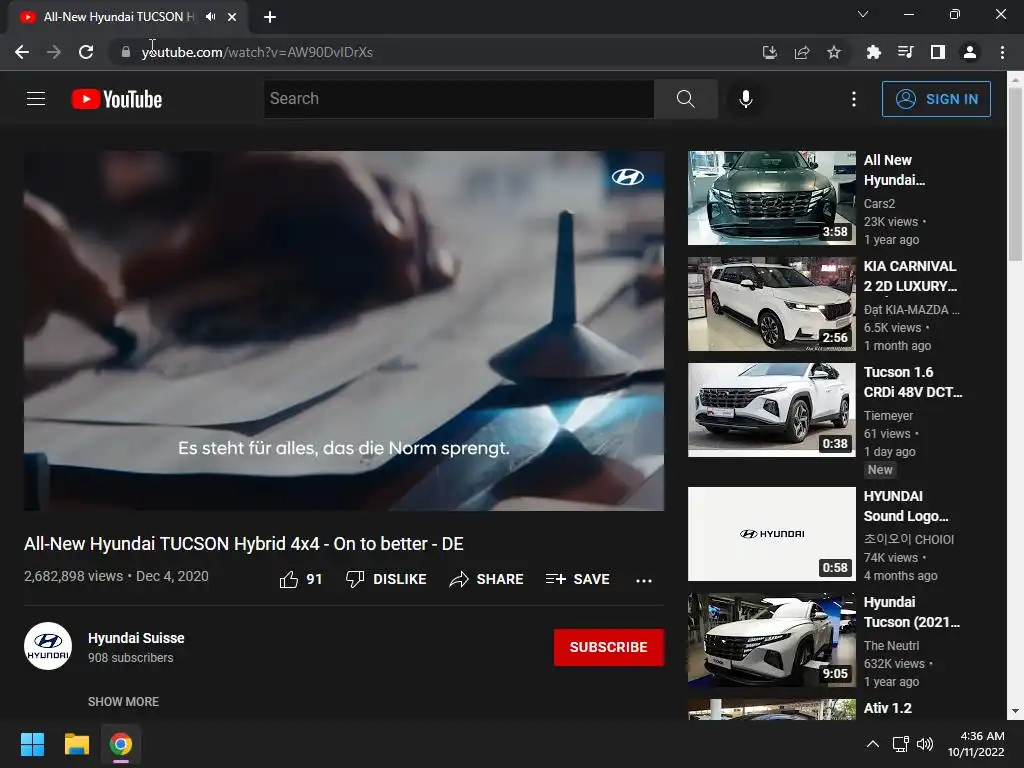Click the address bar URL

(257, 52)
